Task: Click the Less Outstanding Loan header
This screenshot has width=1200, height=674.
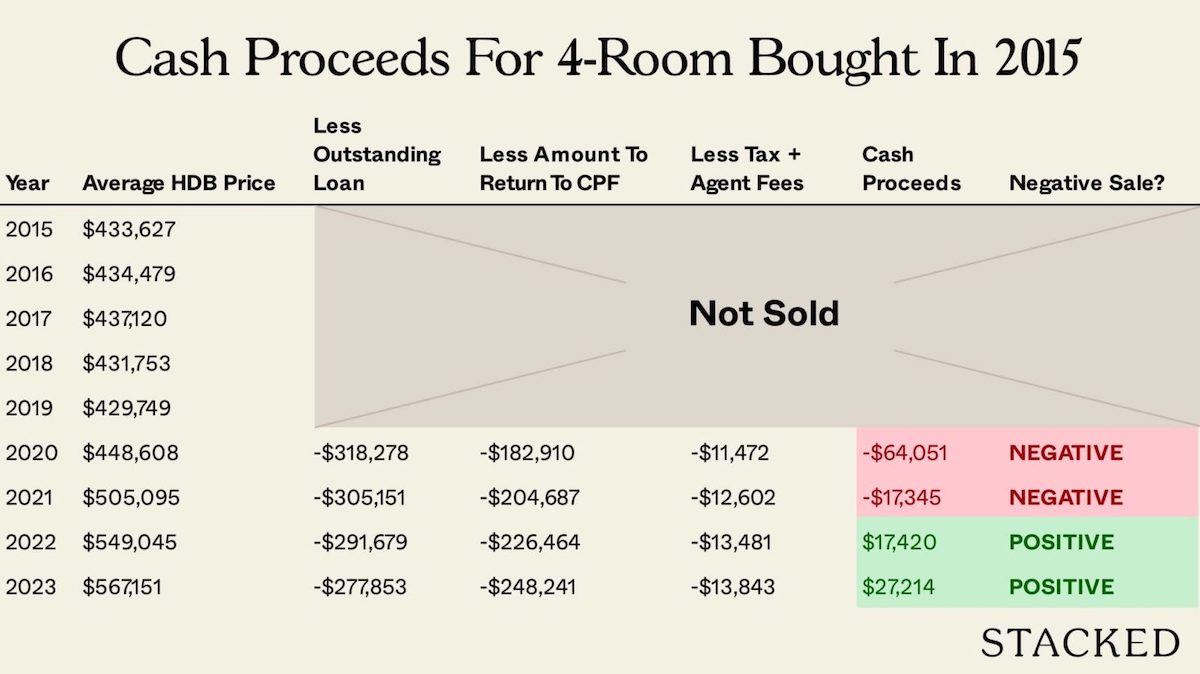Action: pos(377,155)
